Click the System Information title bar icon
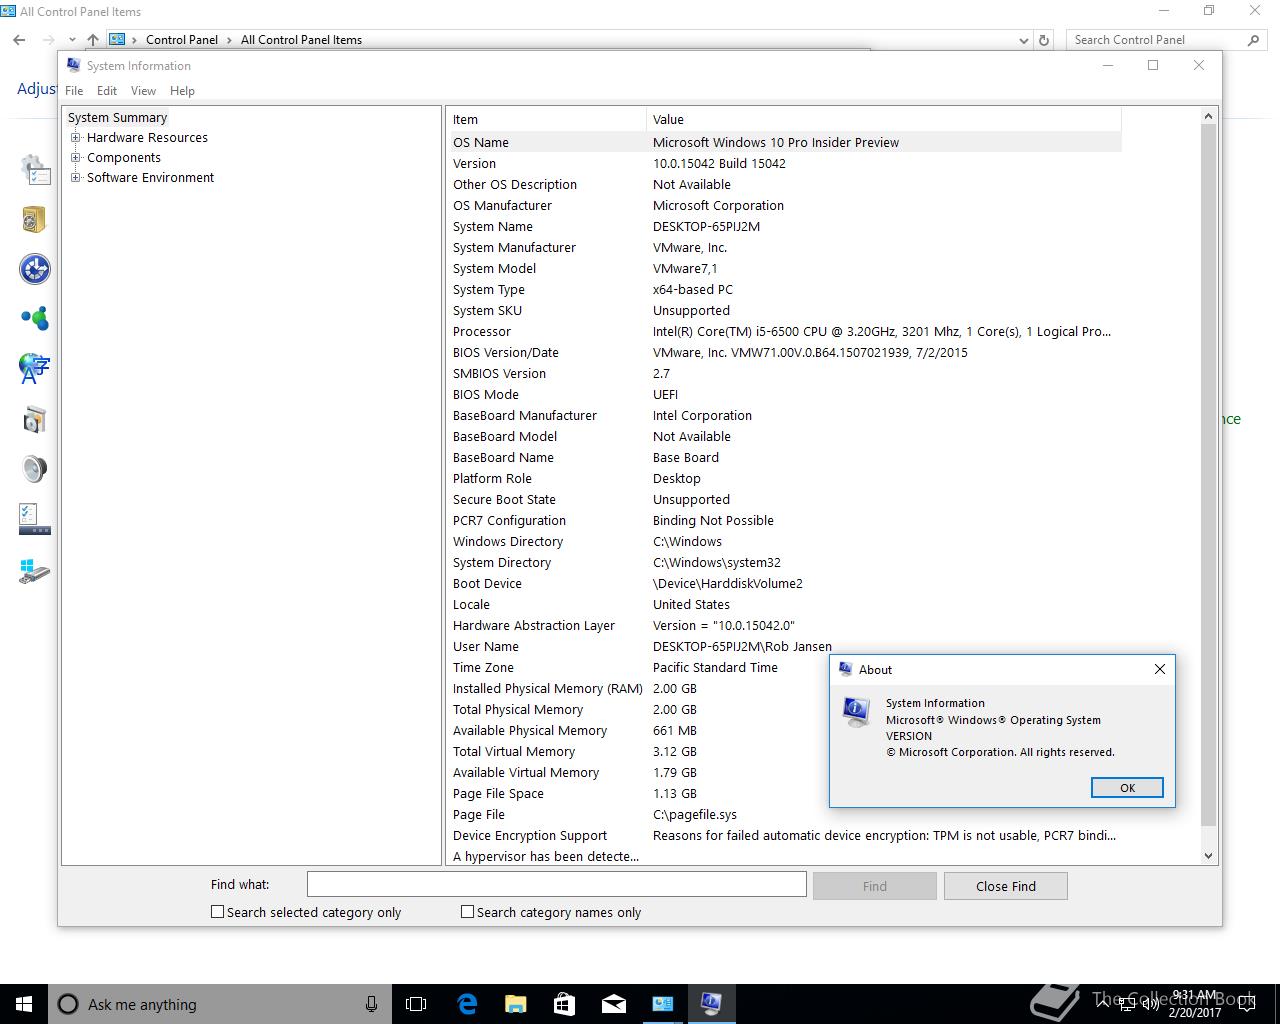This screenshot has width=1280, height=1024. tap(73, 65)
